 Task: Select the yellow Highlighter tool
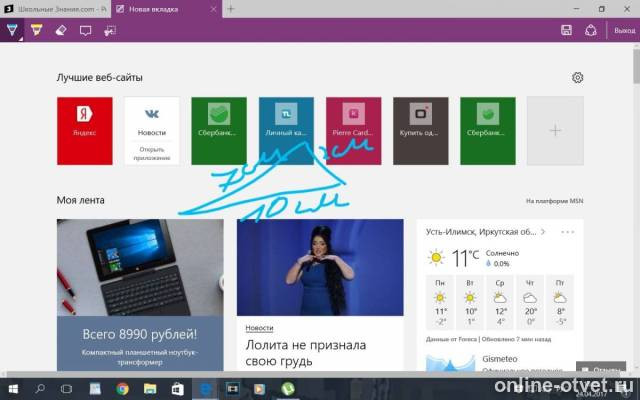pyautogui.click(x=36, y=30)
